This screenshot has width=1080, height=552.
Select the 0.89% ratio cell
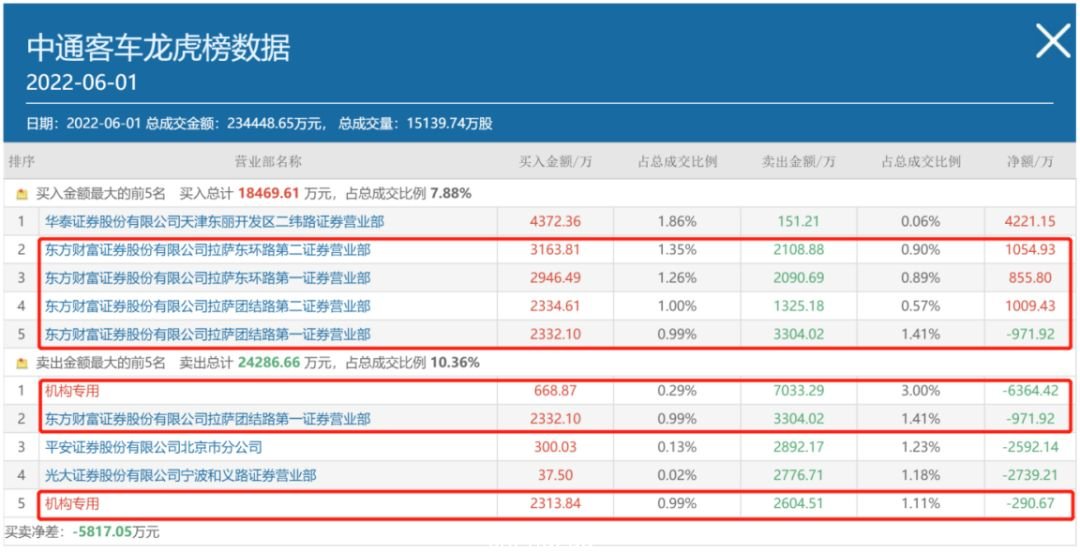point(921,278)
